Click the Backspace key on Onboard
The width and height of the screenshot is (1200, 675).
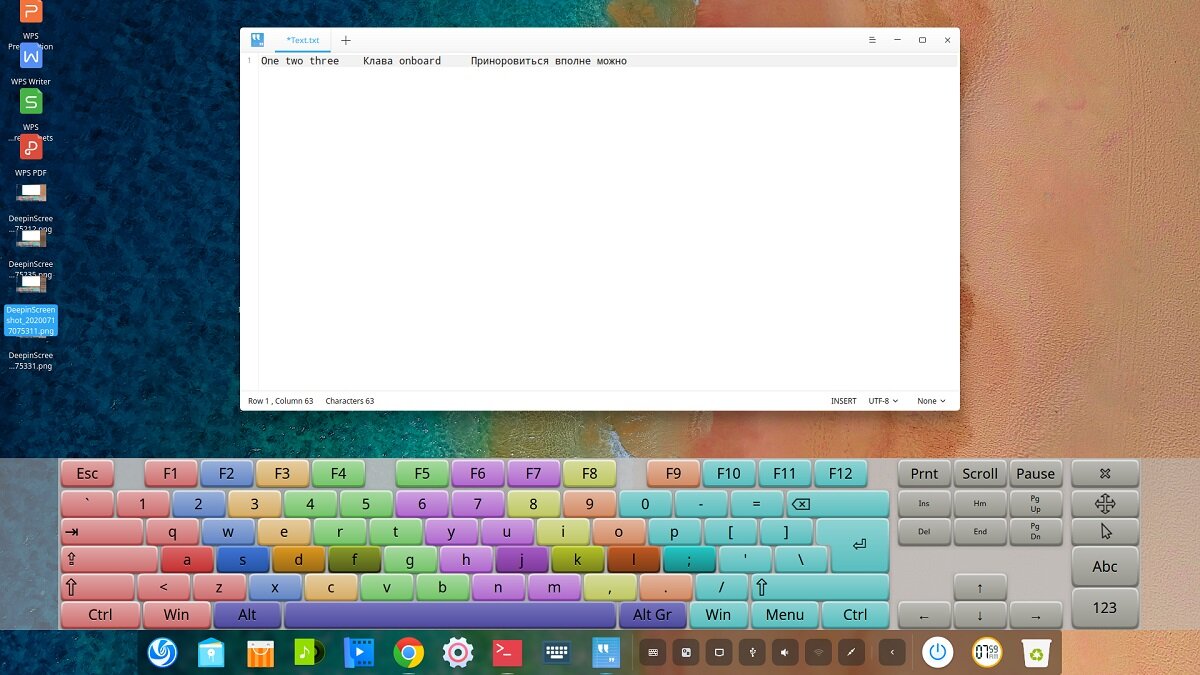(838, 504)
